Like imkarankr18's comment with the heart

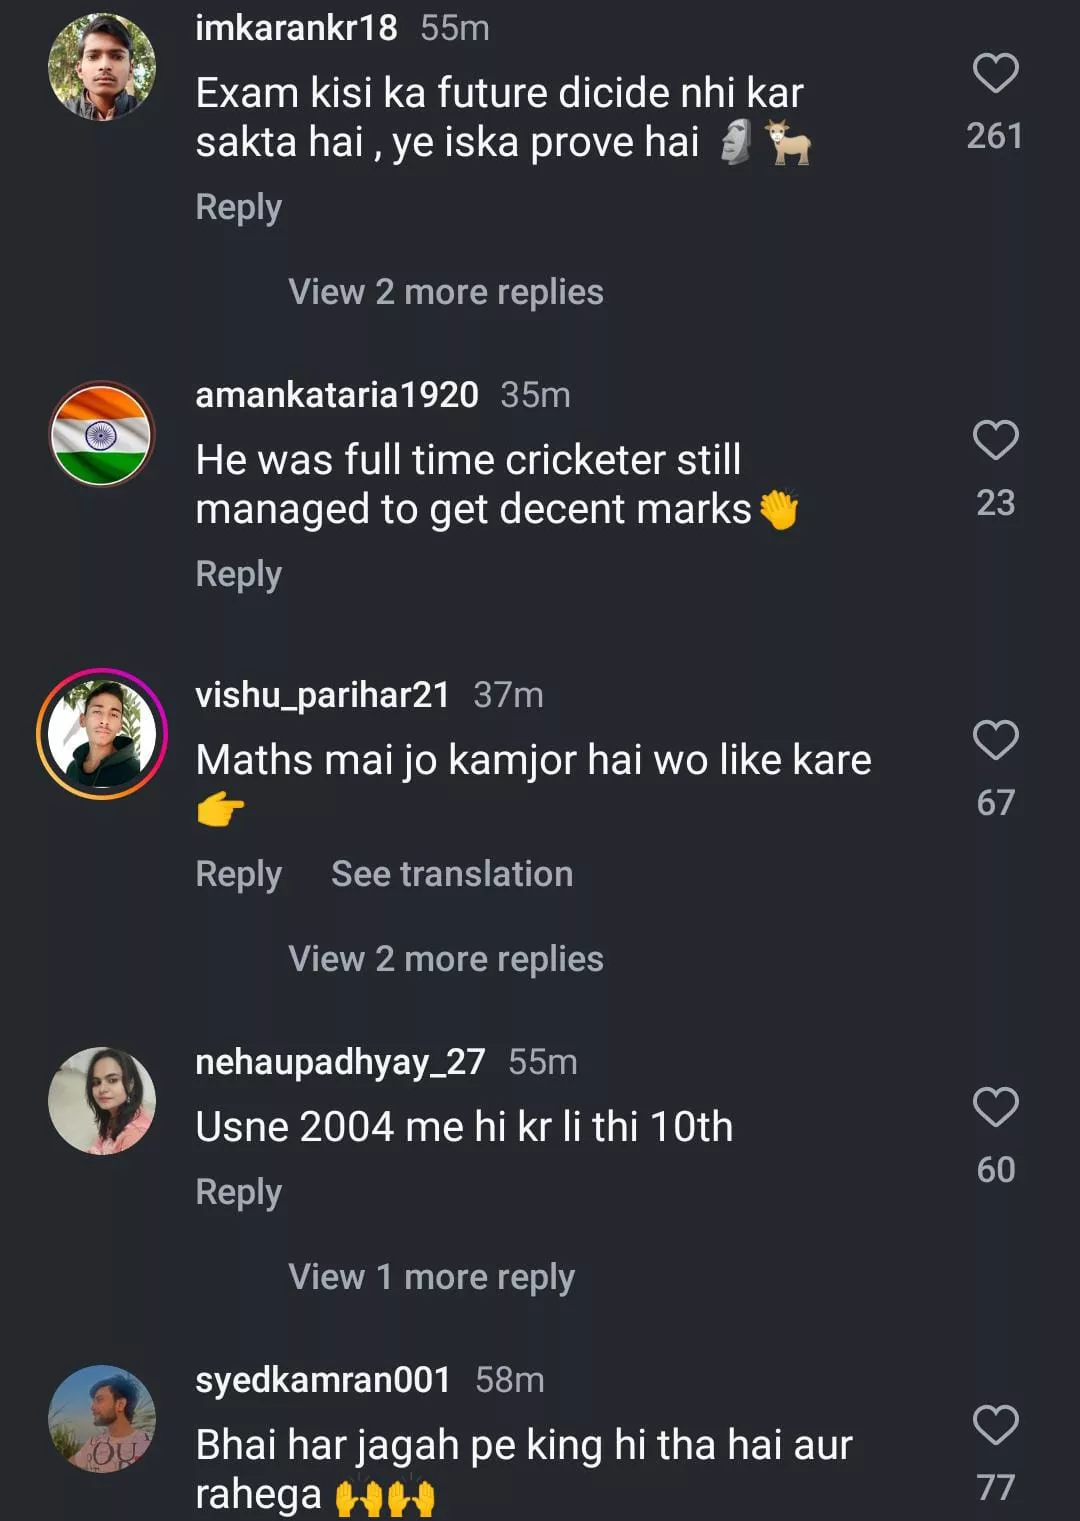tap(995, 73)
